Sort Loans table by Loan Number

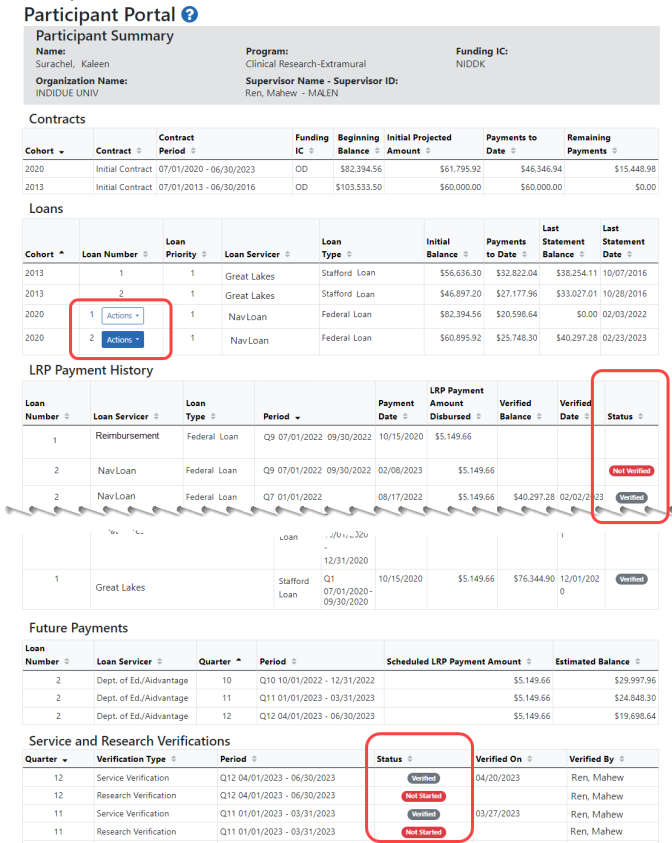[x=115, y=254]
